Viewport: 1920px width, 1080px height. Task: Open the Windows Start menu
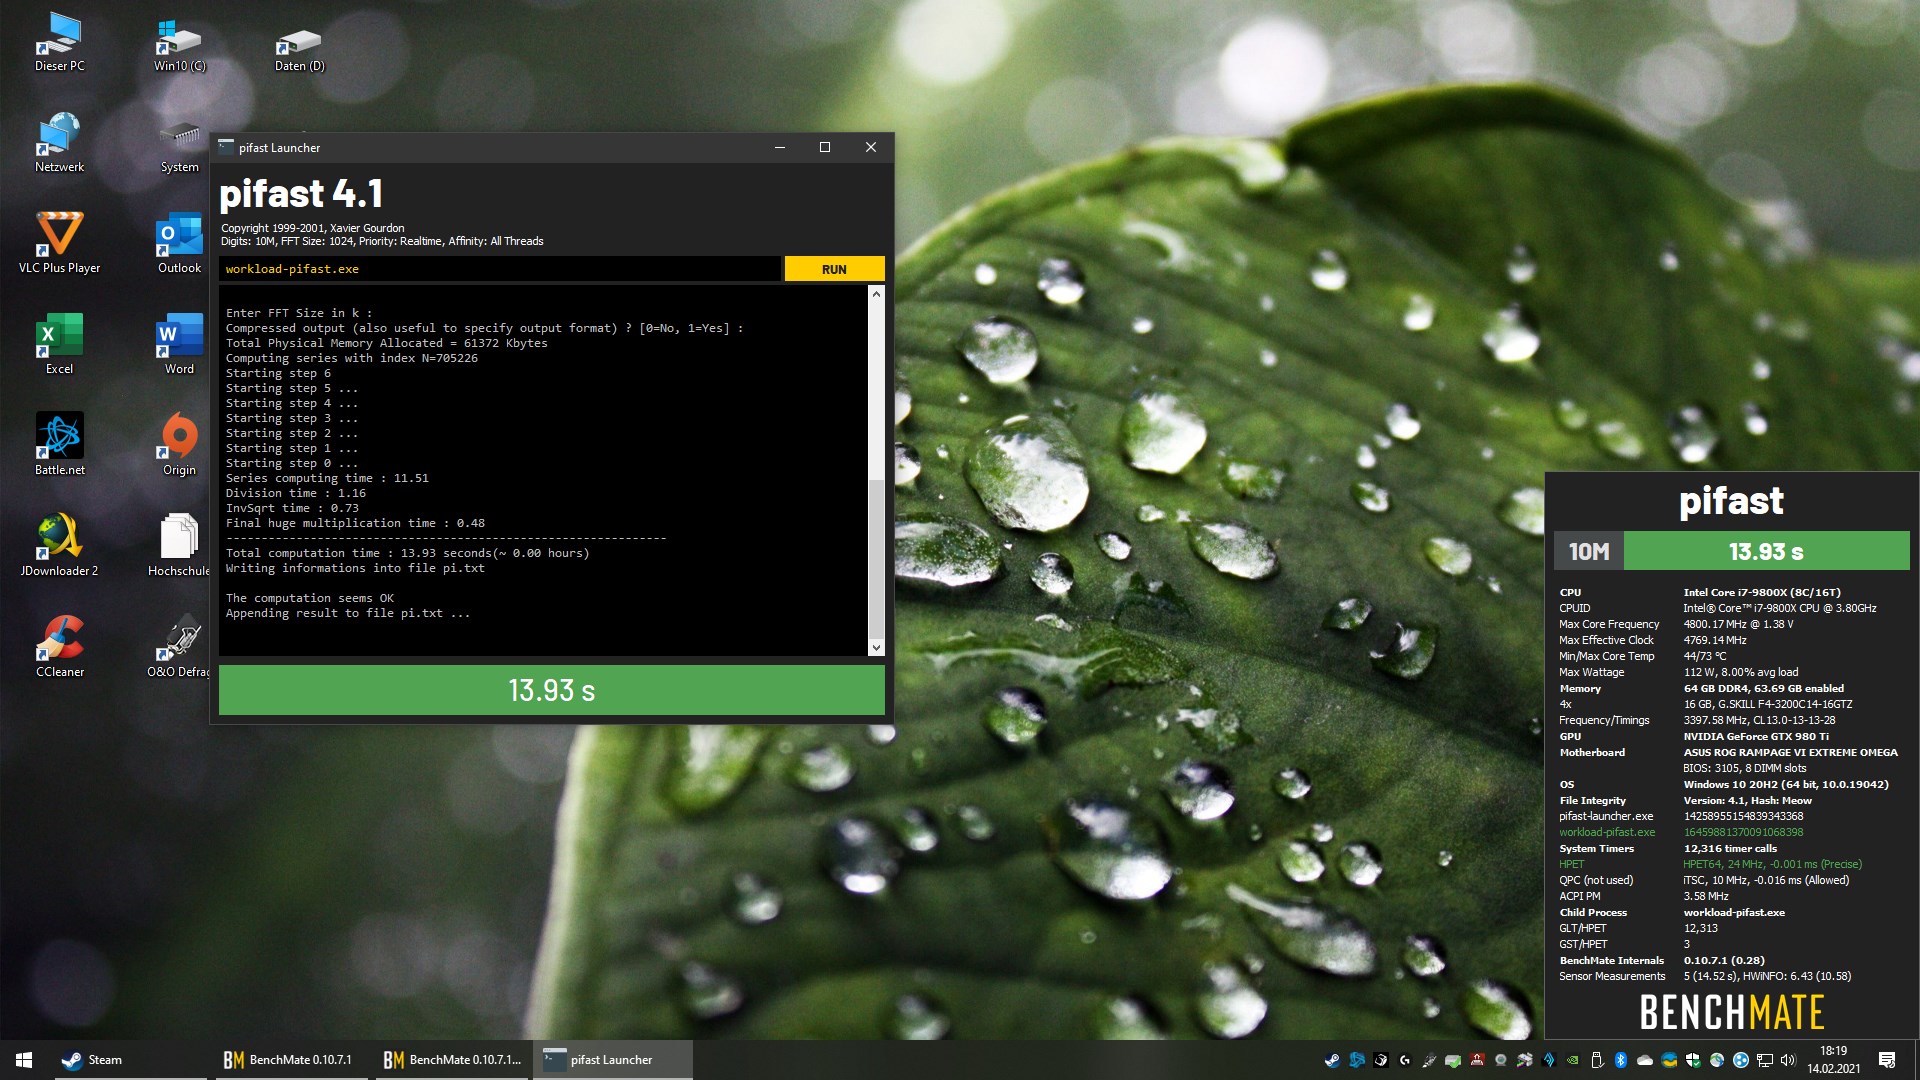[24, 1060]
